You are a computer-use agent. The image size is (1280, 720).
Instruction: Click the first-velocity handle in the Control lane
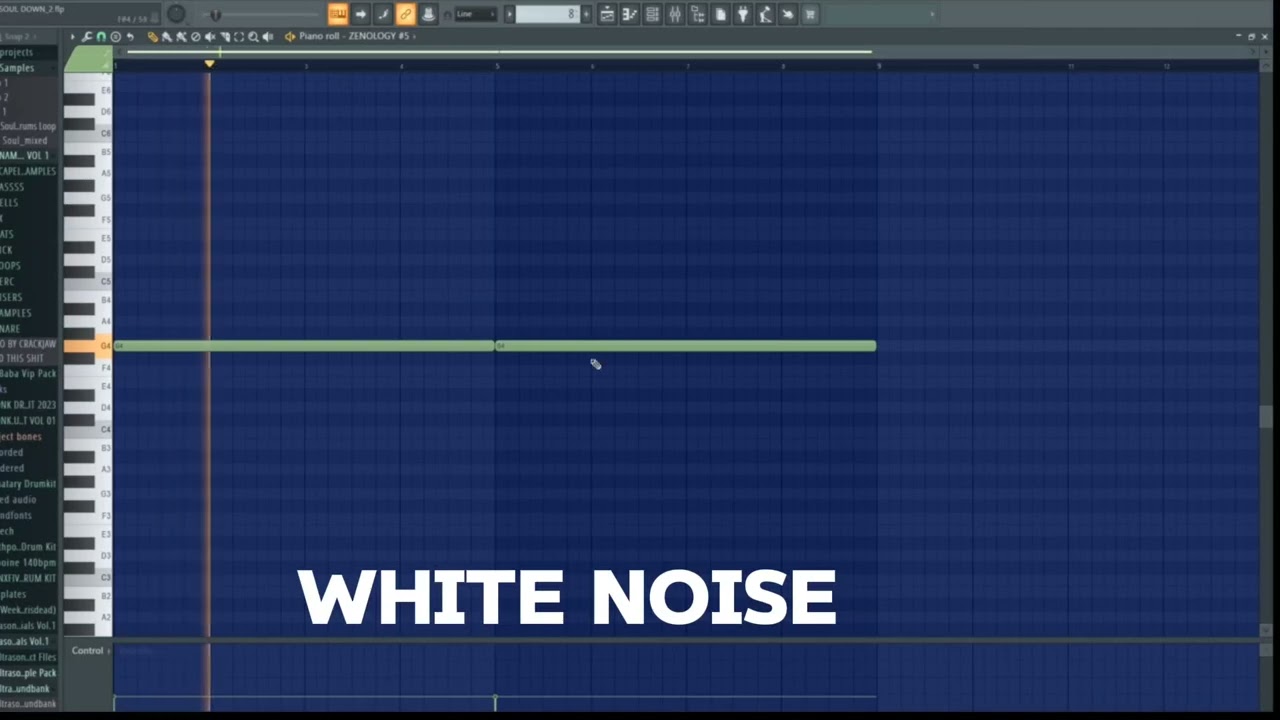click(x=114, y=699)
